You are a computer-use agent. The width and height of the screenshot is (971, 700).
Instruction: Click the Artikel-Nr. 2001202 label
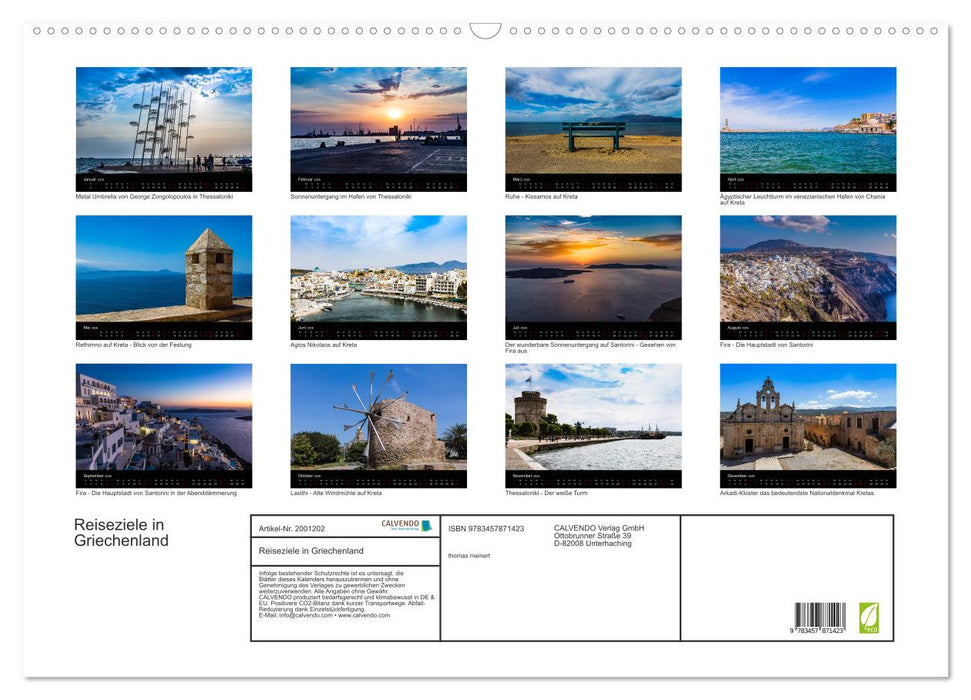click(x=291, y=528)
